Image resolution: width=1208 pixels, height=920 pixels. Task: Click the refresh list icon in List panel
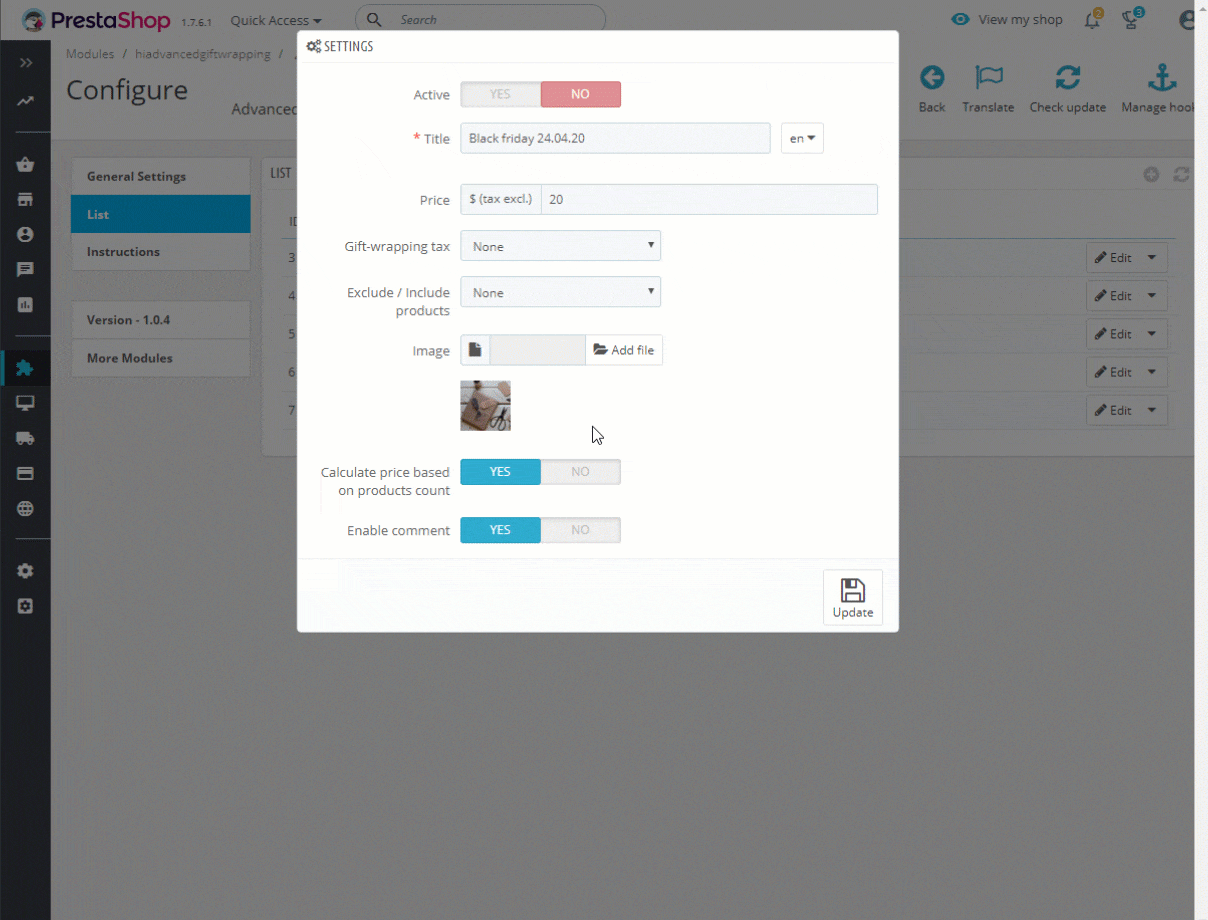coord(1181,174)
